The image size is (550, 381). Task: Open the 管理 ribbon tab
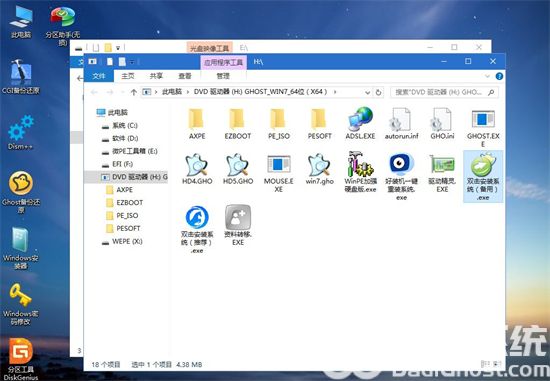click(x=223, y=76)
